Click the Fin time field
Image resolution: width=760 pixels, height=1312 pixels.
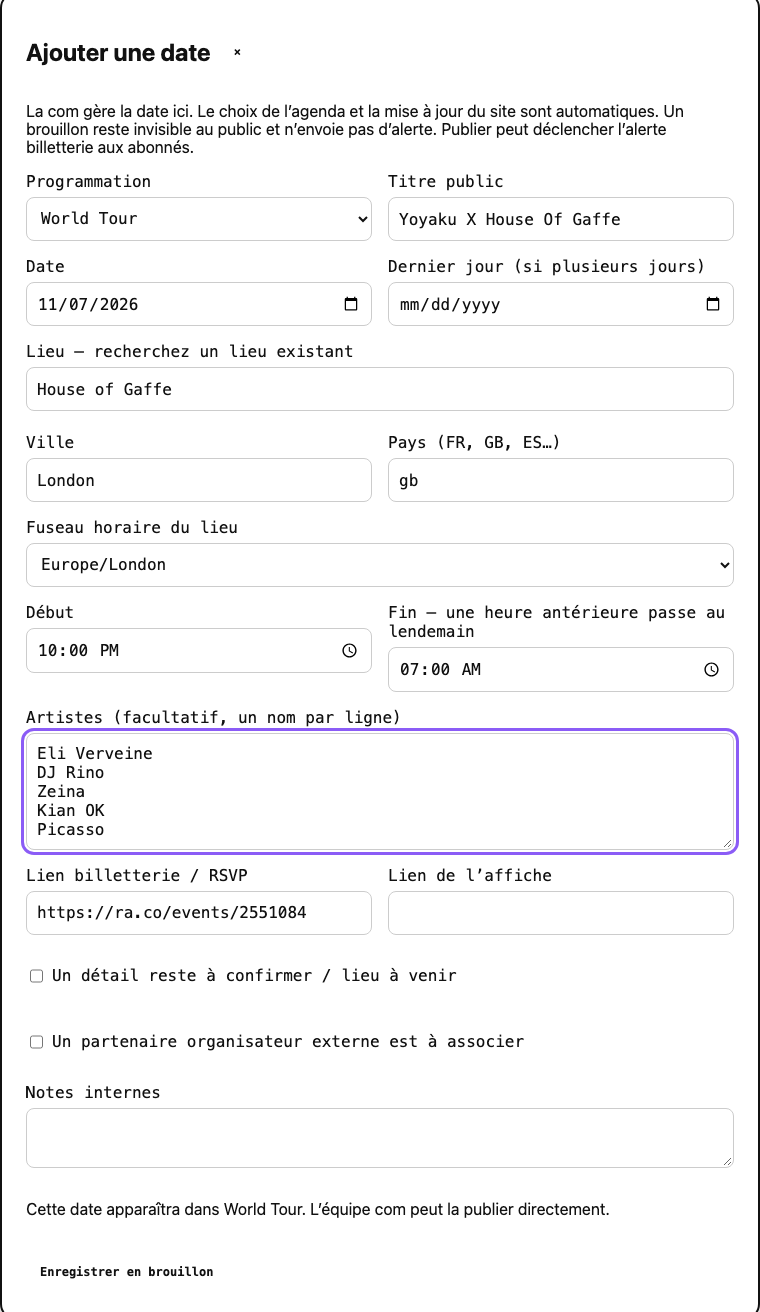(561, 670)
